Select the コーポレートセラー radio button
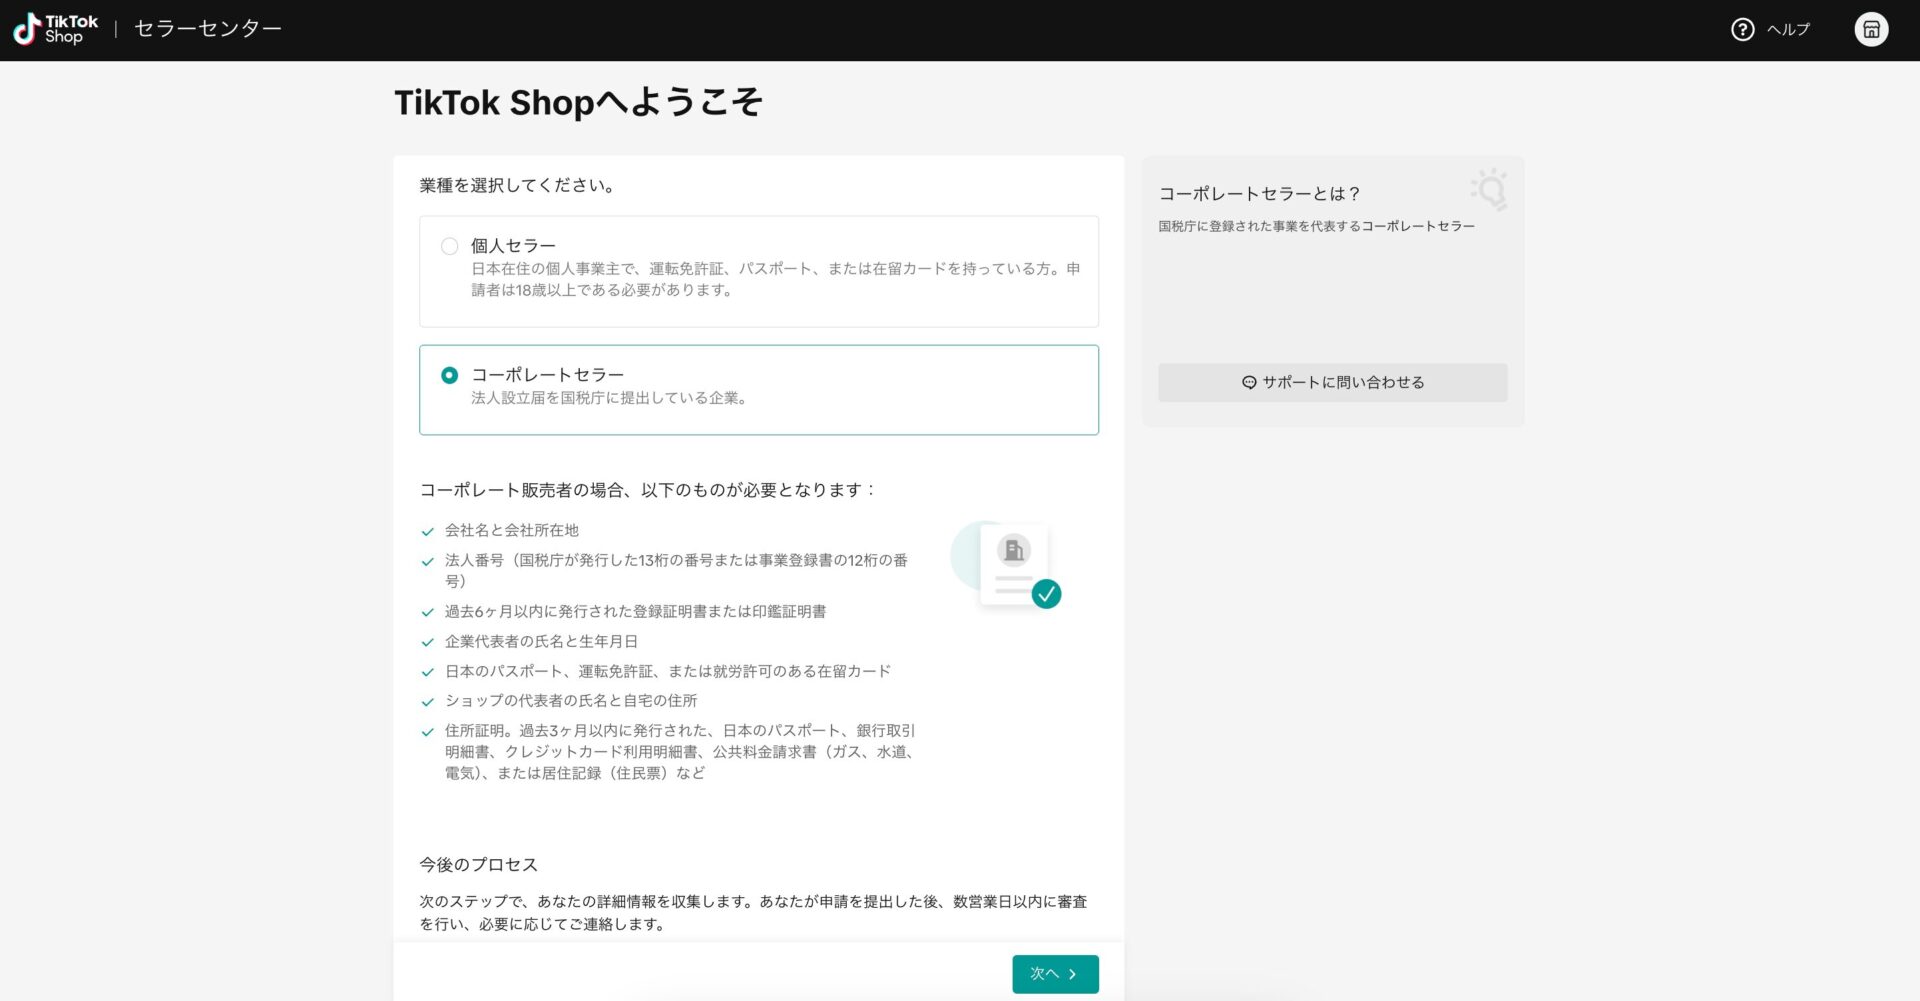 [449, 374]
